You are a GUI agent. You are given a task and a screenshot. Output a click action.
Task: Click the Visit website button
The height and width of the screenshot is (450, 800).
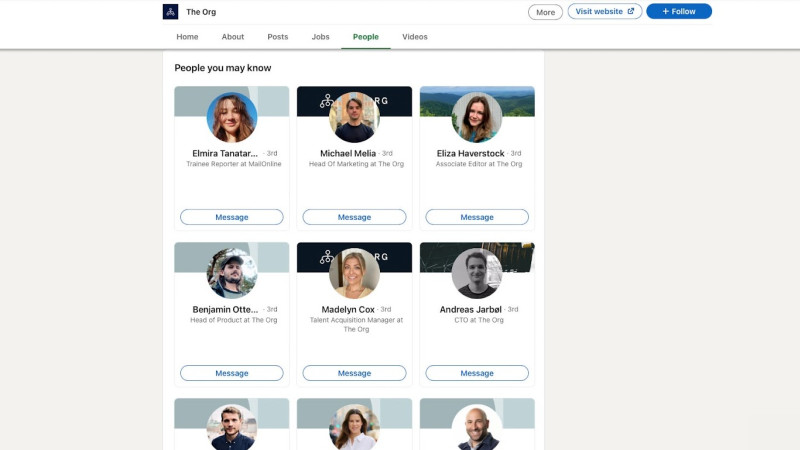tap(605, 11)
